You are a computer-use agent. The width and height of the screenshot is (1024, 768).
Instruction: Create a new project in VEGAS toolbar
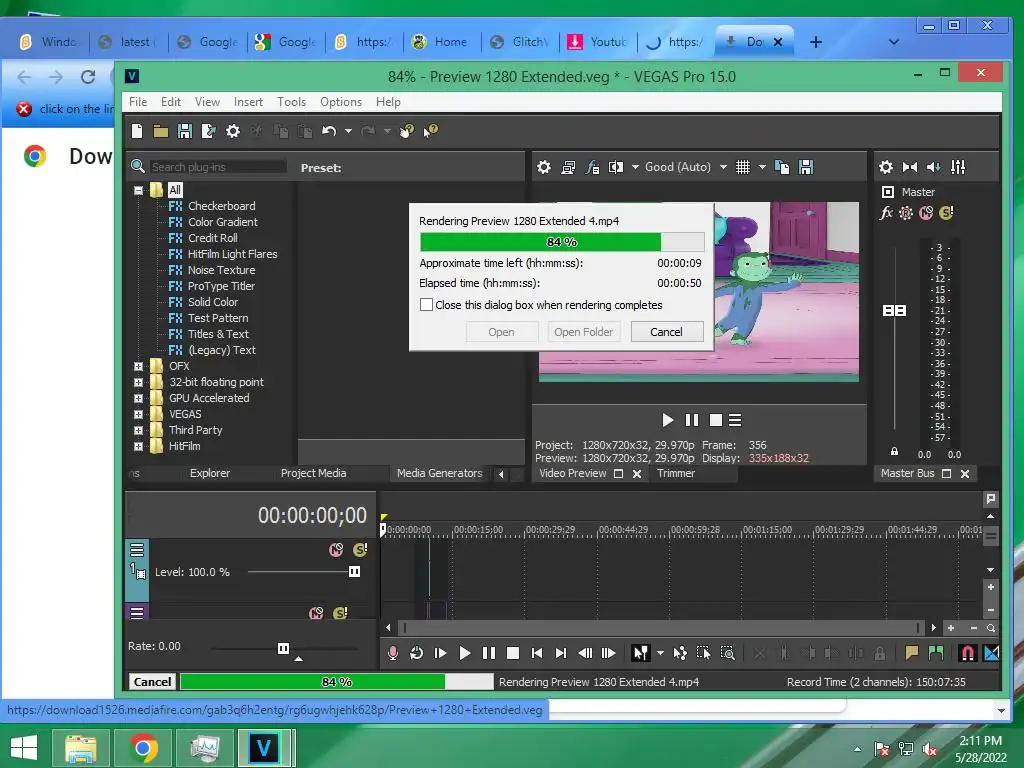[x=137, y=131]
